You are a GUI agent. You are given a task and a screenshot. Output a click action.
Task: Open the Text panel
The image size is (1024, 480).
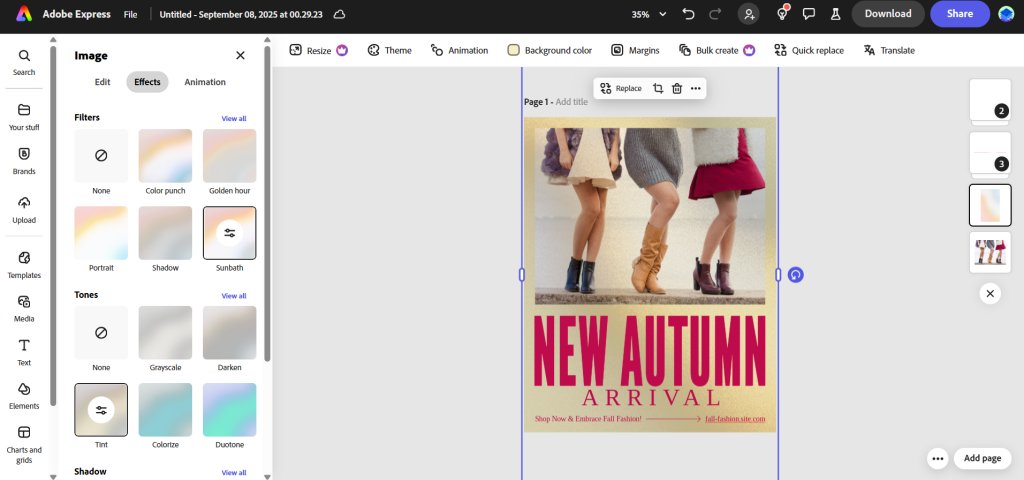click(24, 353)
